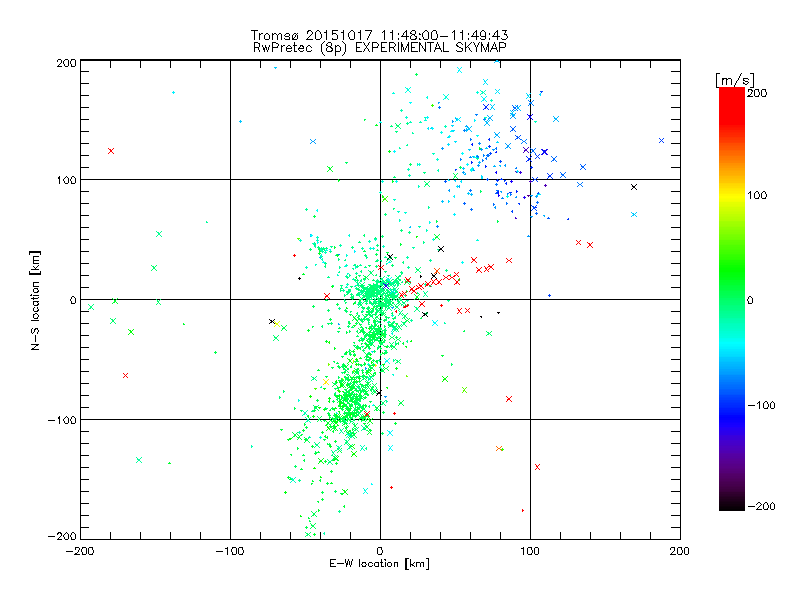This screenshot has width=800, height=600.
Task: Click the colorbar scale label -100
Action: (761, 406)
